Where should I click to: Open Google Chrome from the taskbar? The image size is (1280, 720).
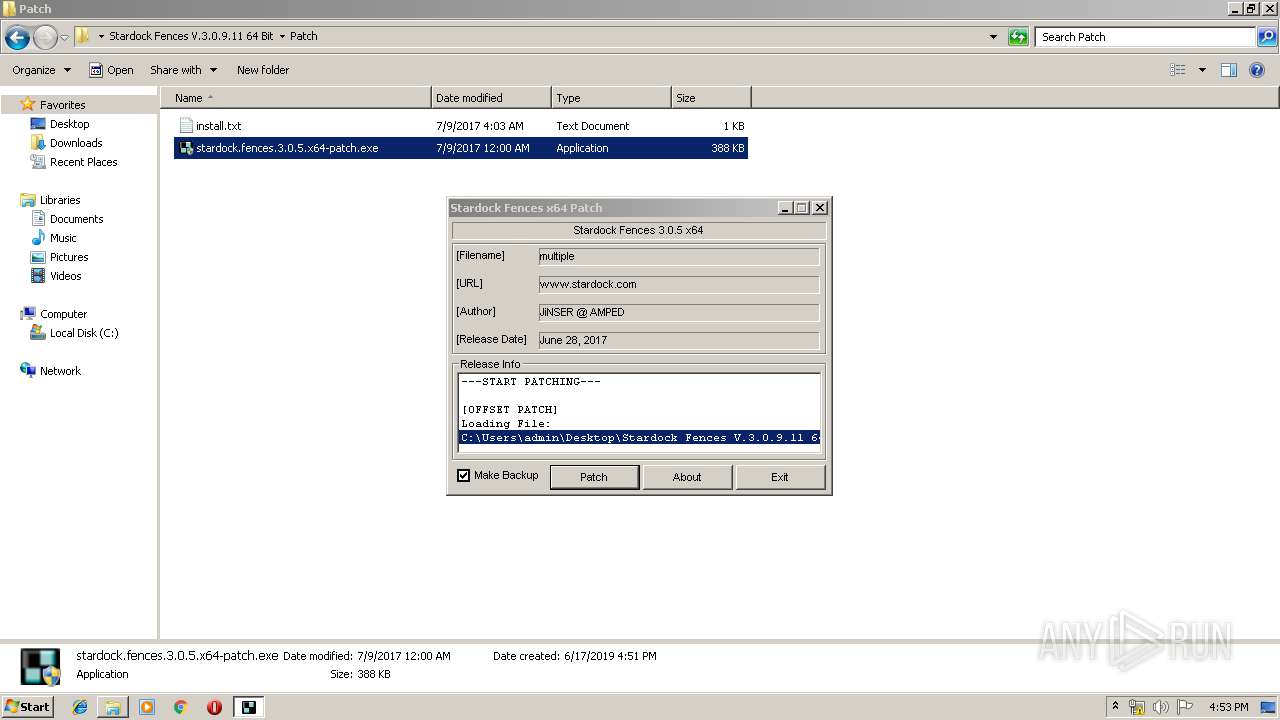coord(181,707)
